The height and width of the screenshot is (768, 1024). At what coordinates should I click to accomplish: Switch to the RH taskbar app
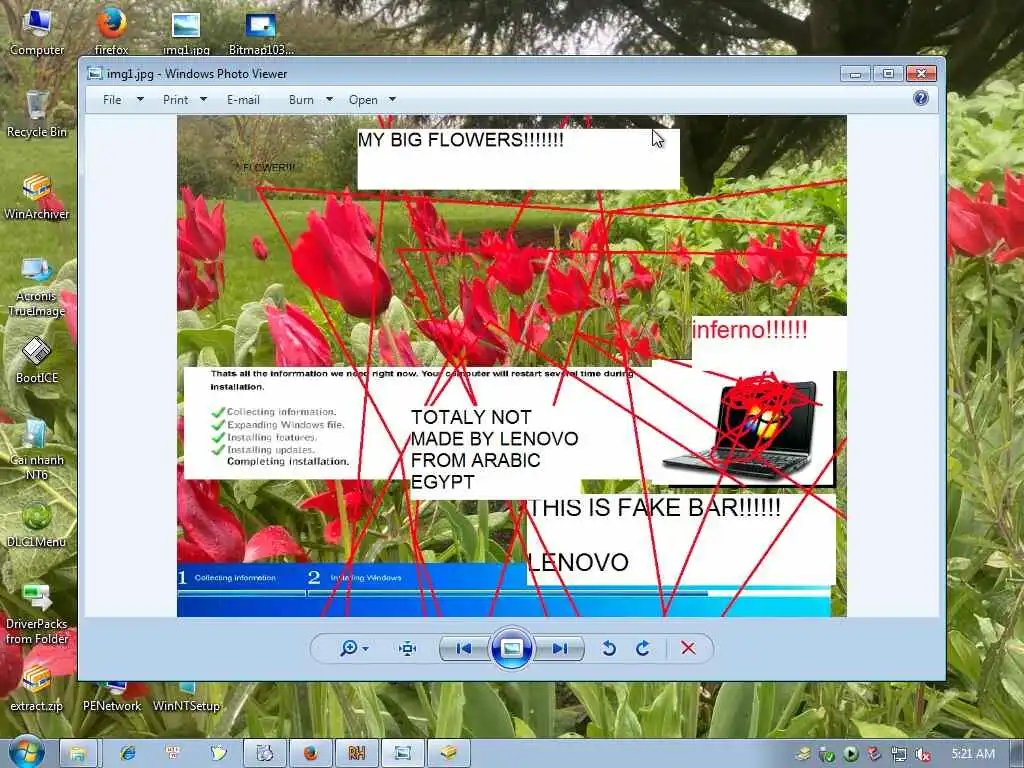357,754
